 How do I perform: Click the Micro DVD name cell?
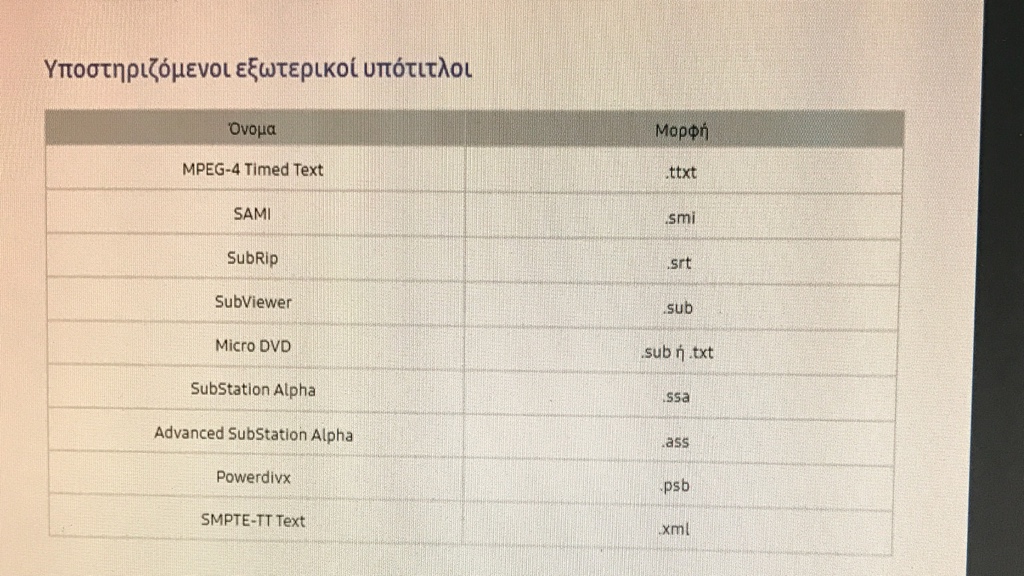(x=253, y=346)
